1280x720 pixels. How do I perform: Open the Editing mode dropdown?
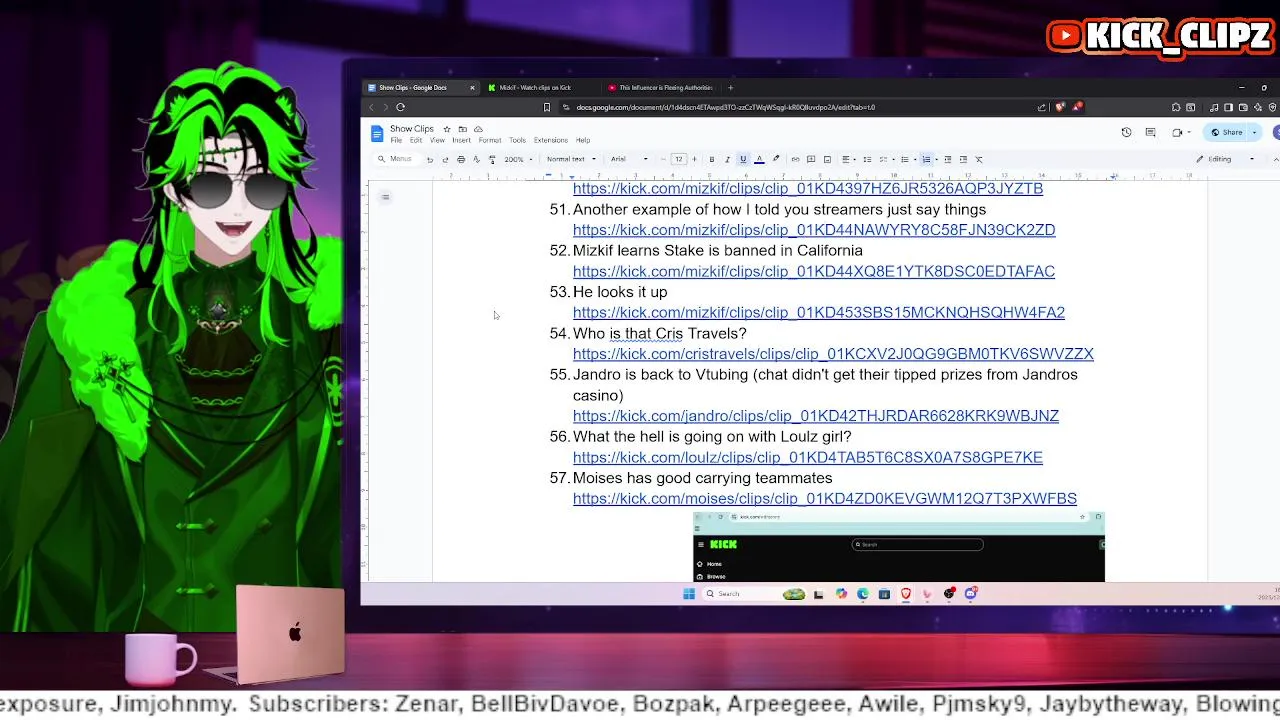[x=1225, y=159]
